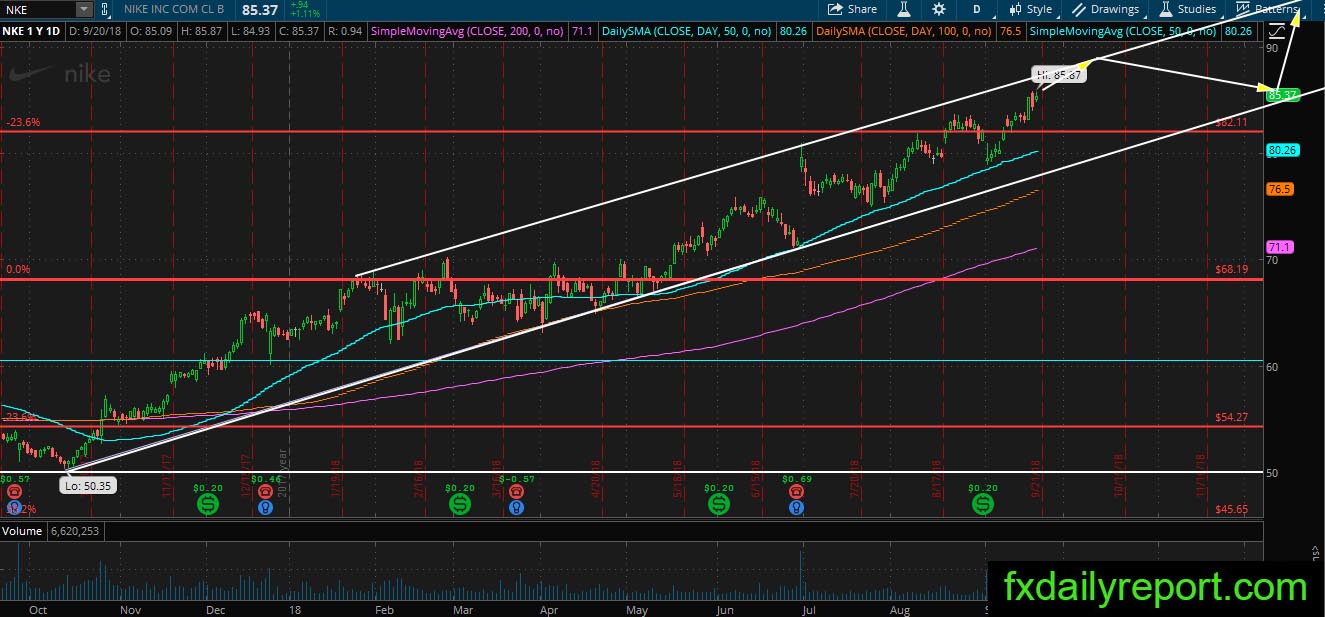Click the Jul label on time axis
Screen dimensions: 1325x617
pos(807,609)
